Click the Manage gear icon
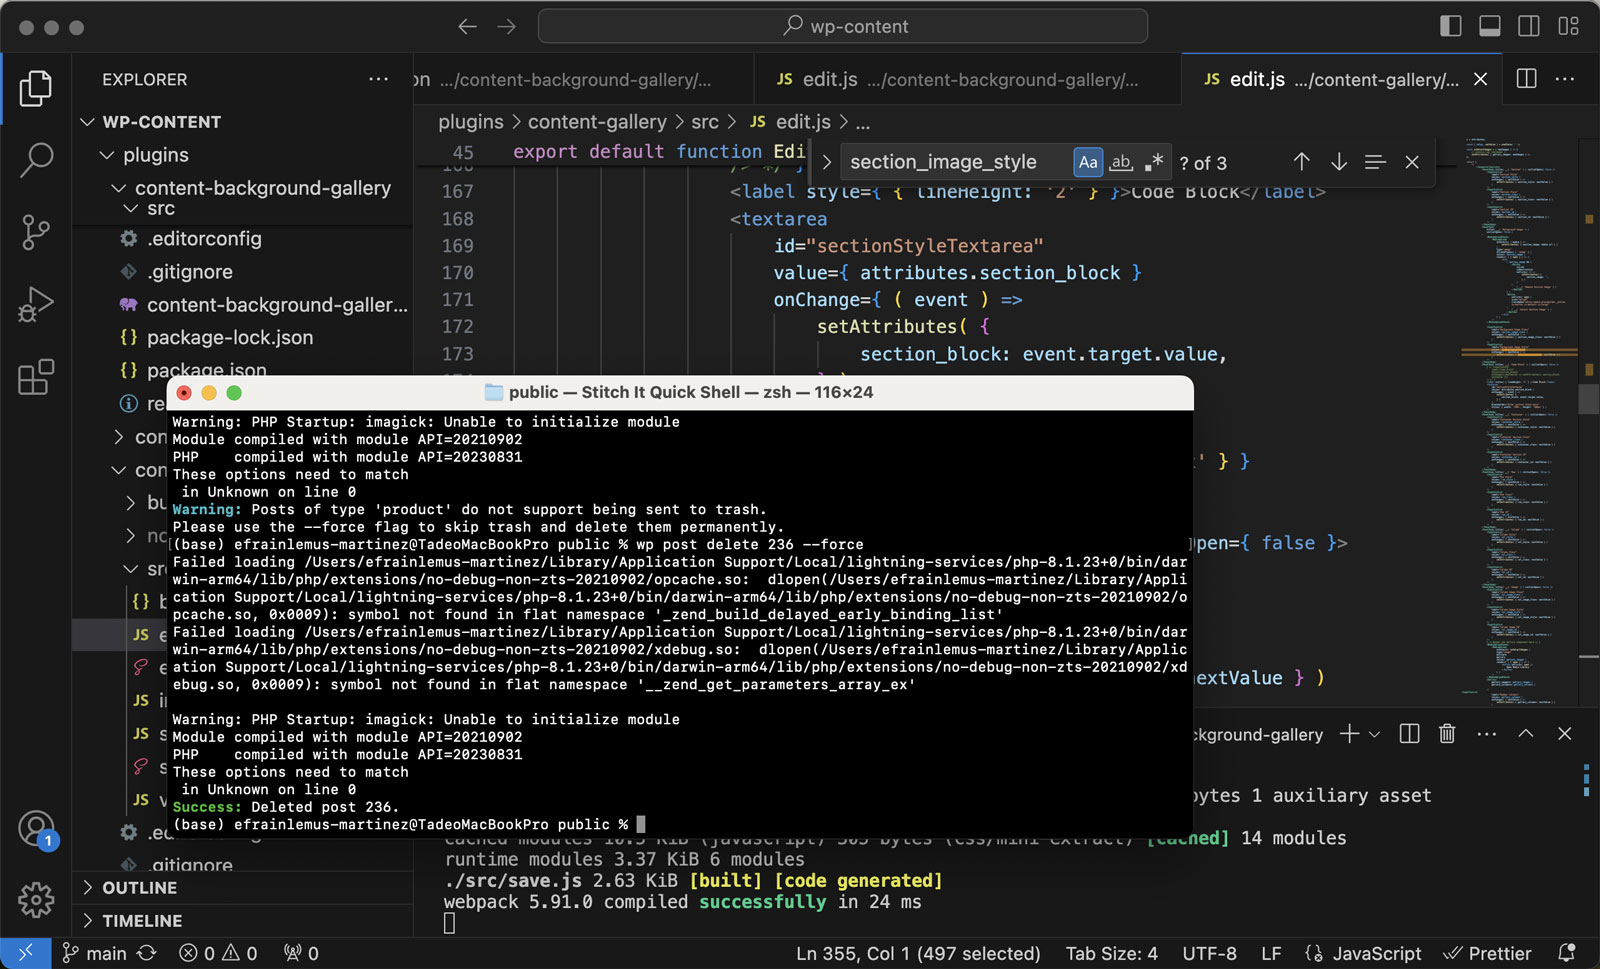This screenshot has width=1600, height=969. point(36,900)
